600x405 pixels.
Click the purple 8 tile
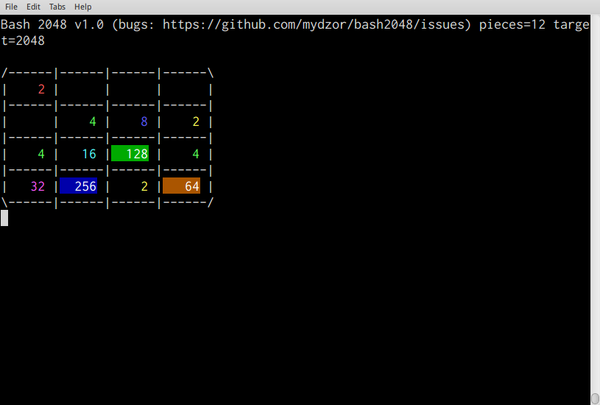click(x=144, y=122)
